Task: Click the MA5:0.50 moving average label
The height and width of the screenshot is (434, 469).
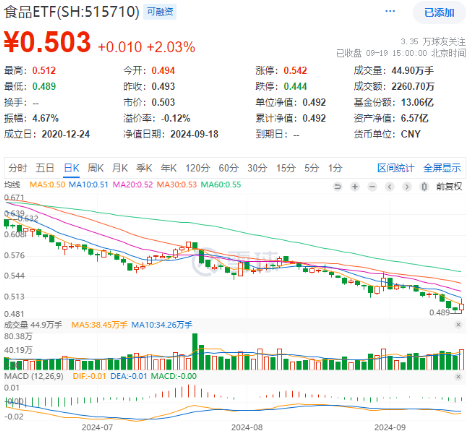Action: point(47,185)
